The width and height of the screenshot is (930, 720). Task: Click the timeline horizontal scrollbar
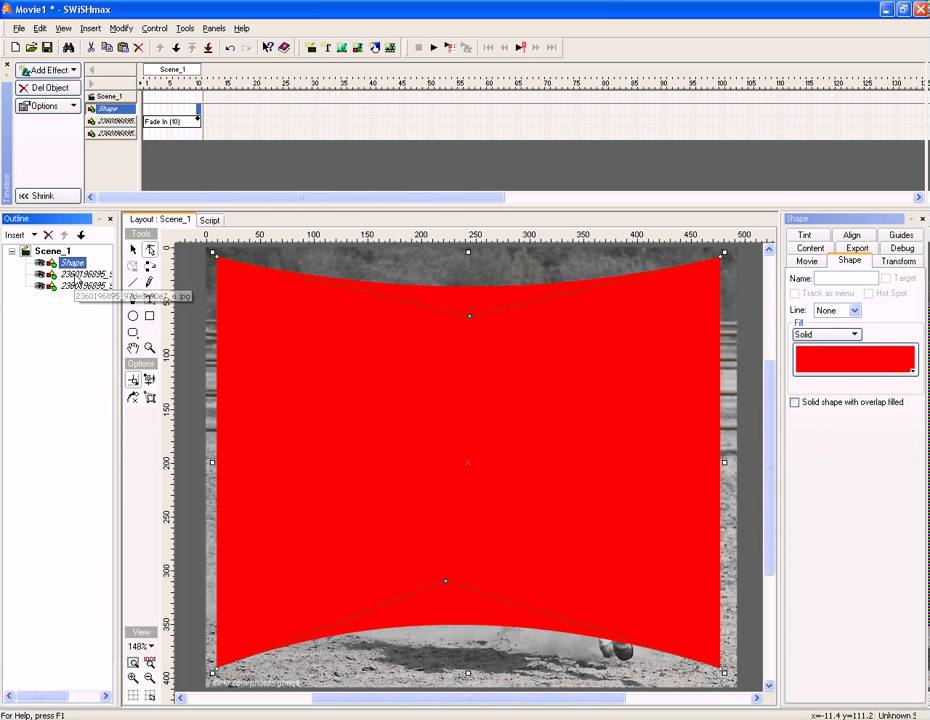click(x=301, y=197)
